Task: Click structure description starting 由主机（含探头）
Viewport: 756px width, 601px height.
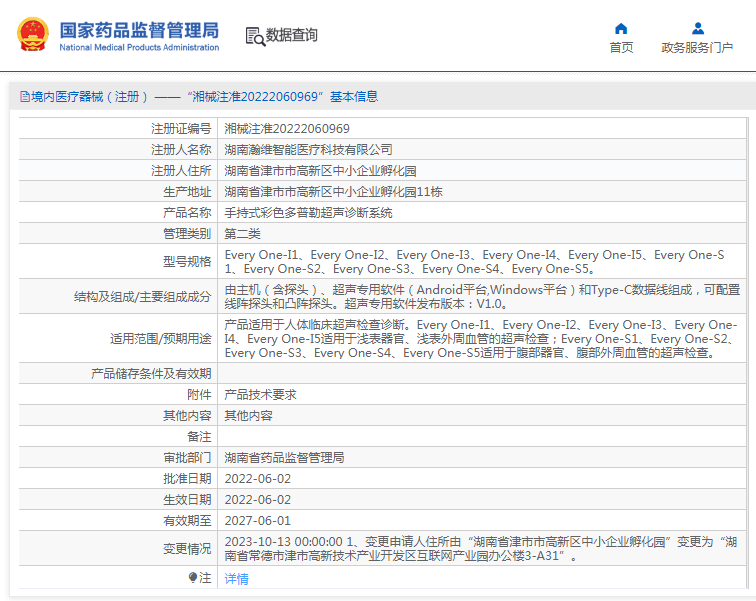Action: coord(482,297)
